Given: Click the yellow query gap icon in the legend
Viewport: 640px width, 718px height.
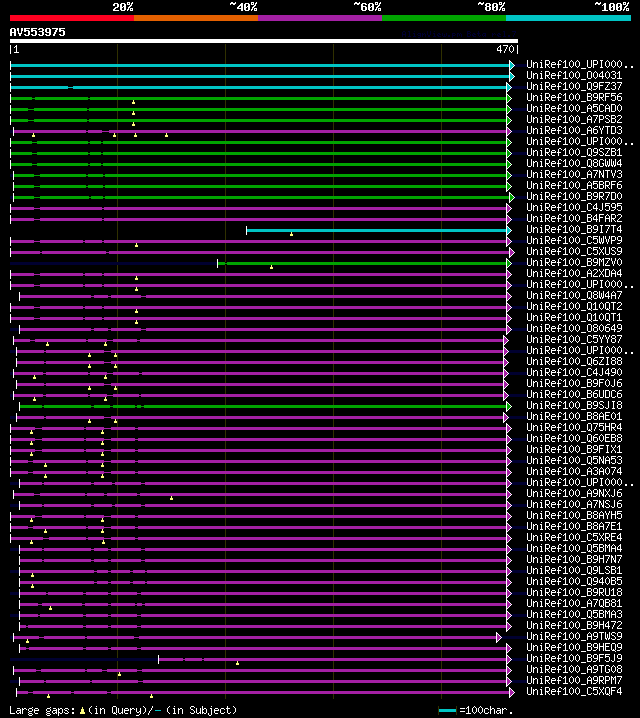Looking at the screenshot, I should (82, 711).
